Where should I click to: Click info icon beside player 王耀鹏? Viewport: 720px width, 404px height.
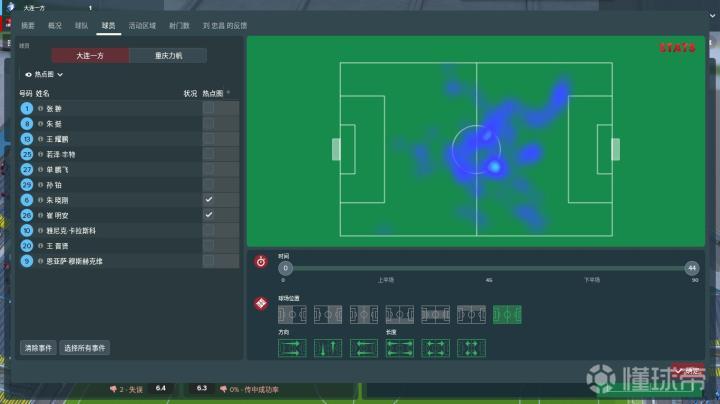point(41,139)
